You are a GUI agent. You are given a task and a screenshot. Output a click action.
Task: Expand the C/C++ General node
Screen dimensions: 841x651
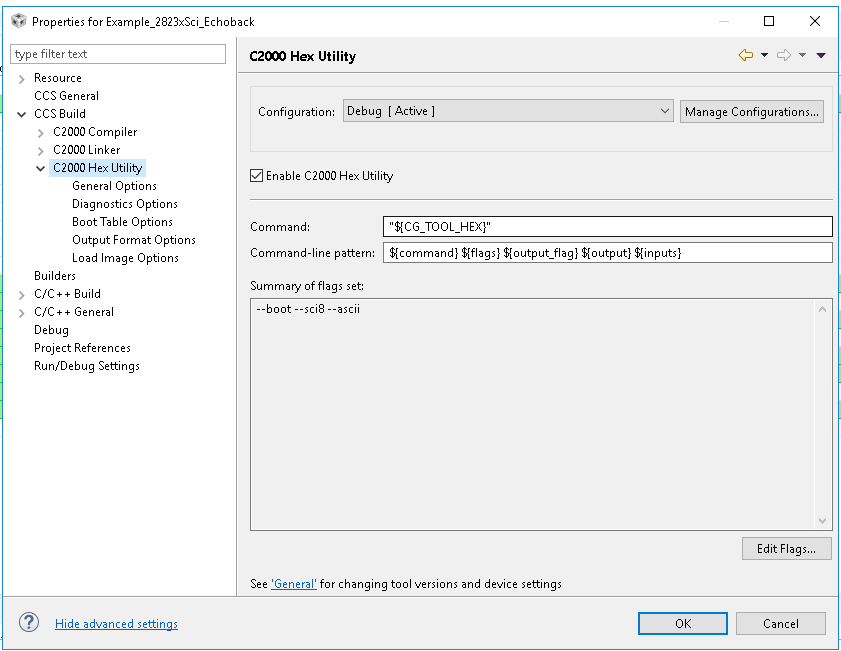tap(21, 313)
